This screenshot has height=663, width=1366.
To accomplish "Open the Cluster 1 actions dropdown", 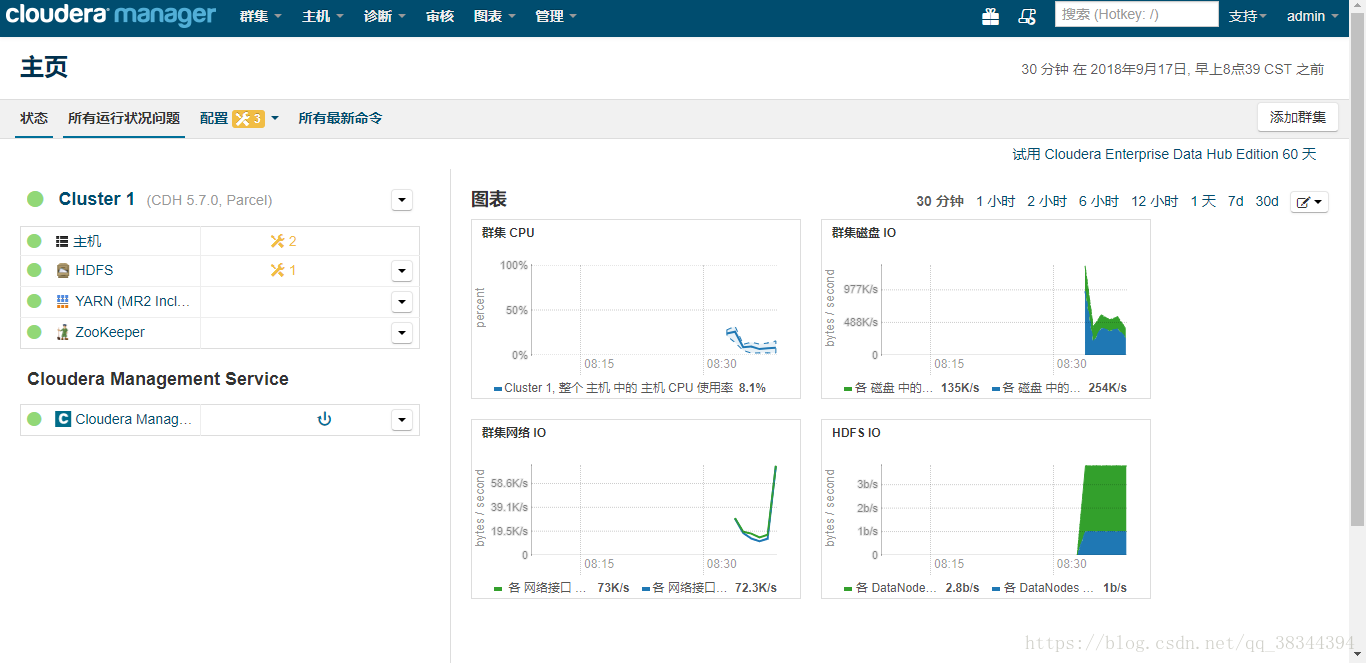I will click(x=402, y=200).
